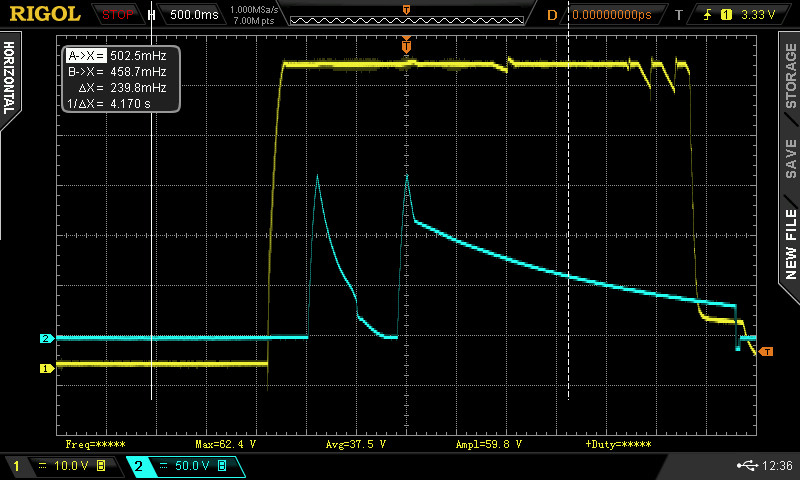800x480 pixels.
Task: Select channel 1 label at bottom
Action: coord(16,466)
